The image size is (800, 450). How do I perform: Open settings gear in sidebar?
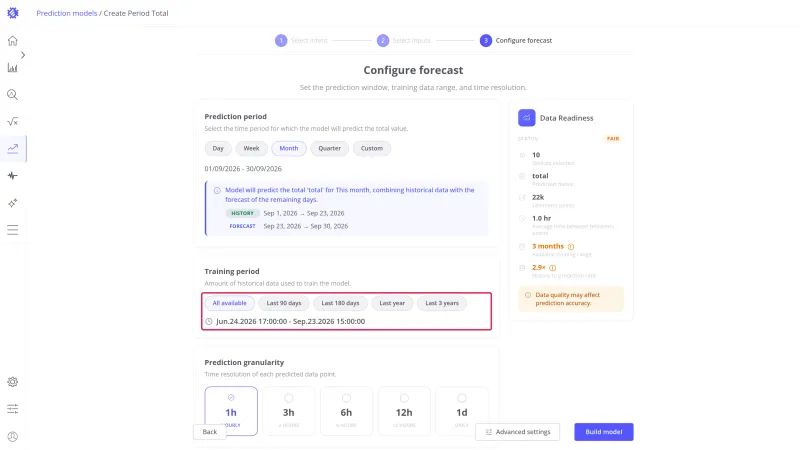tap(13, 382)
